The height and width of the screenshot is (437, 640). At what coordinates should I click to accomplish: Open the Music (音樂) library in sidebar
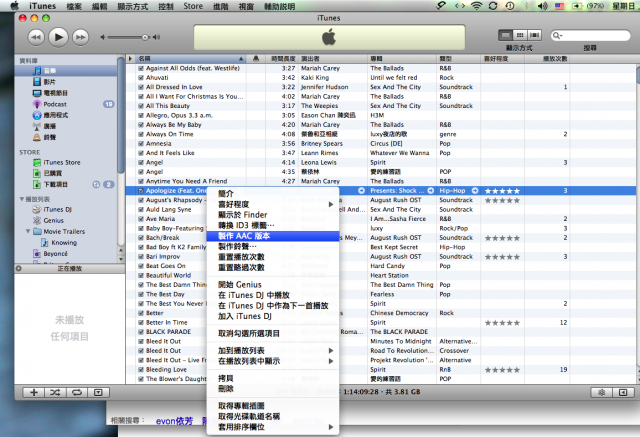point(66,71)
